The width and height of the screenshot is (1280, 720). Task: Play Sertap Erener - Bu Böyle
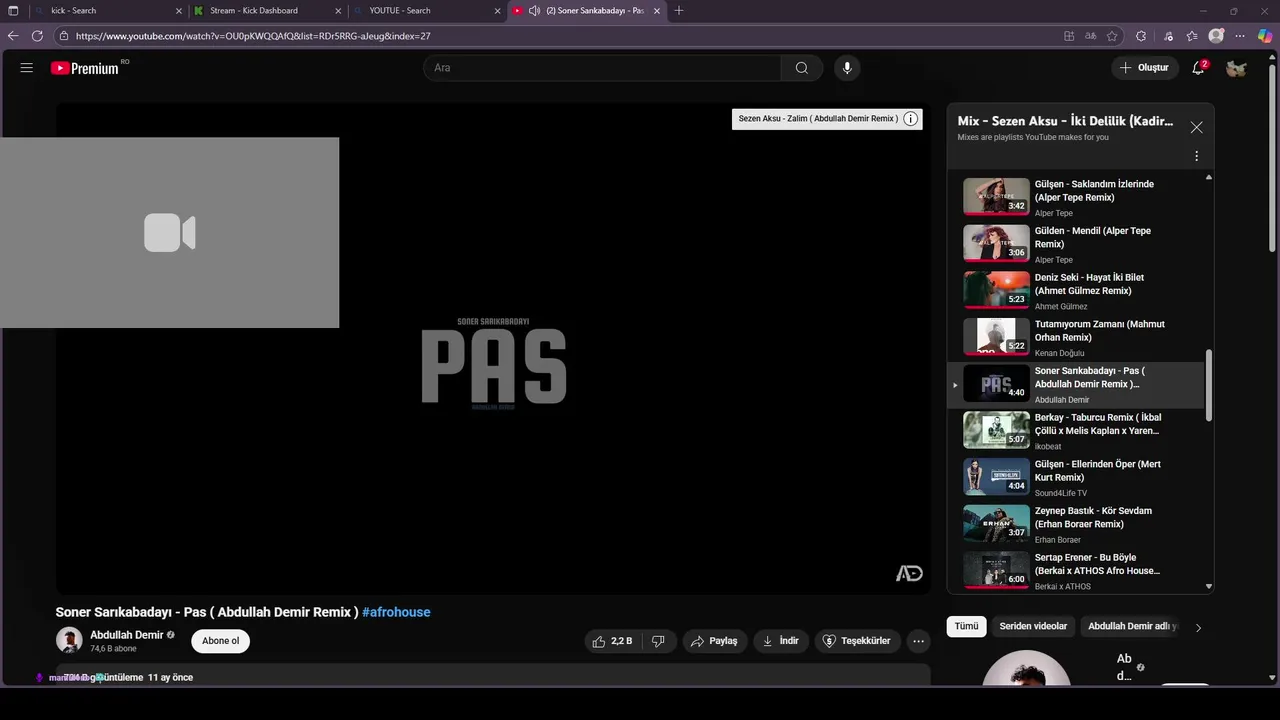(x=1076, y=570)
